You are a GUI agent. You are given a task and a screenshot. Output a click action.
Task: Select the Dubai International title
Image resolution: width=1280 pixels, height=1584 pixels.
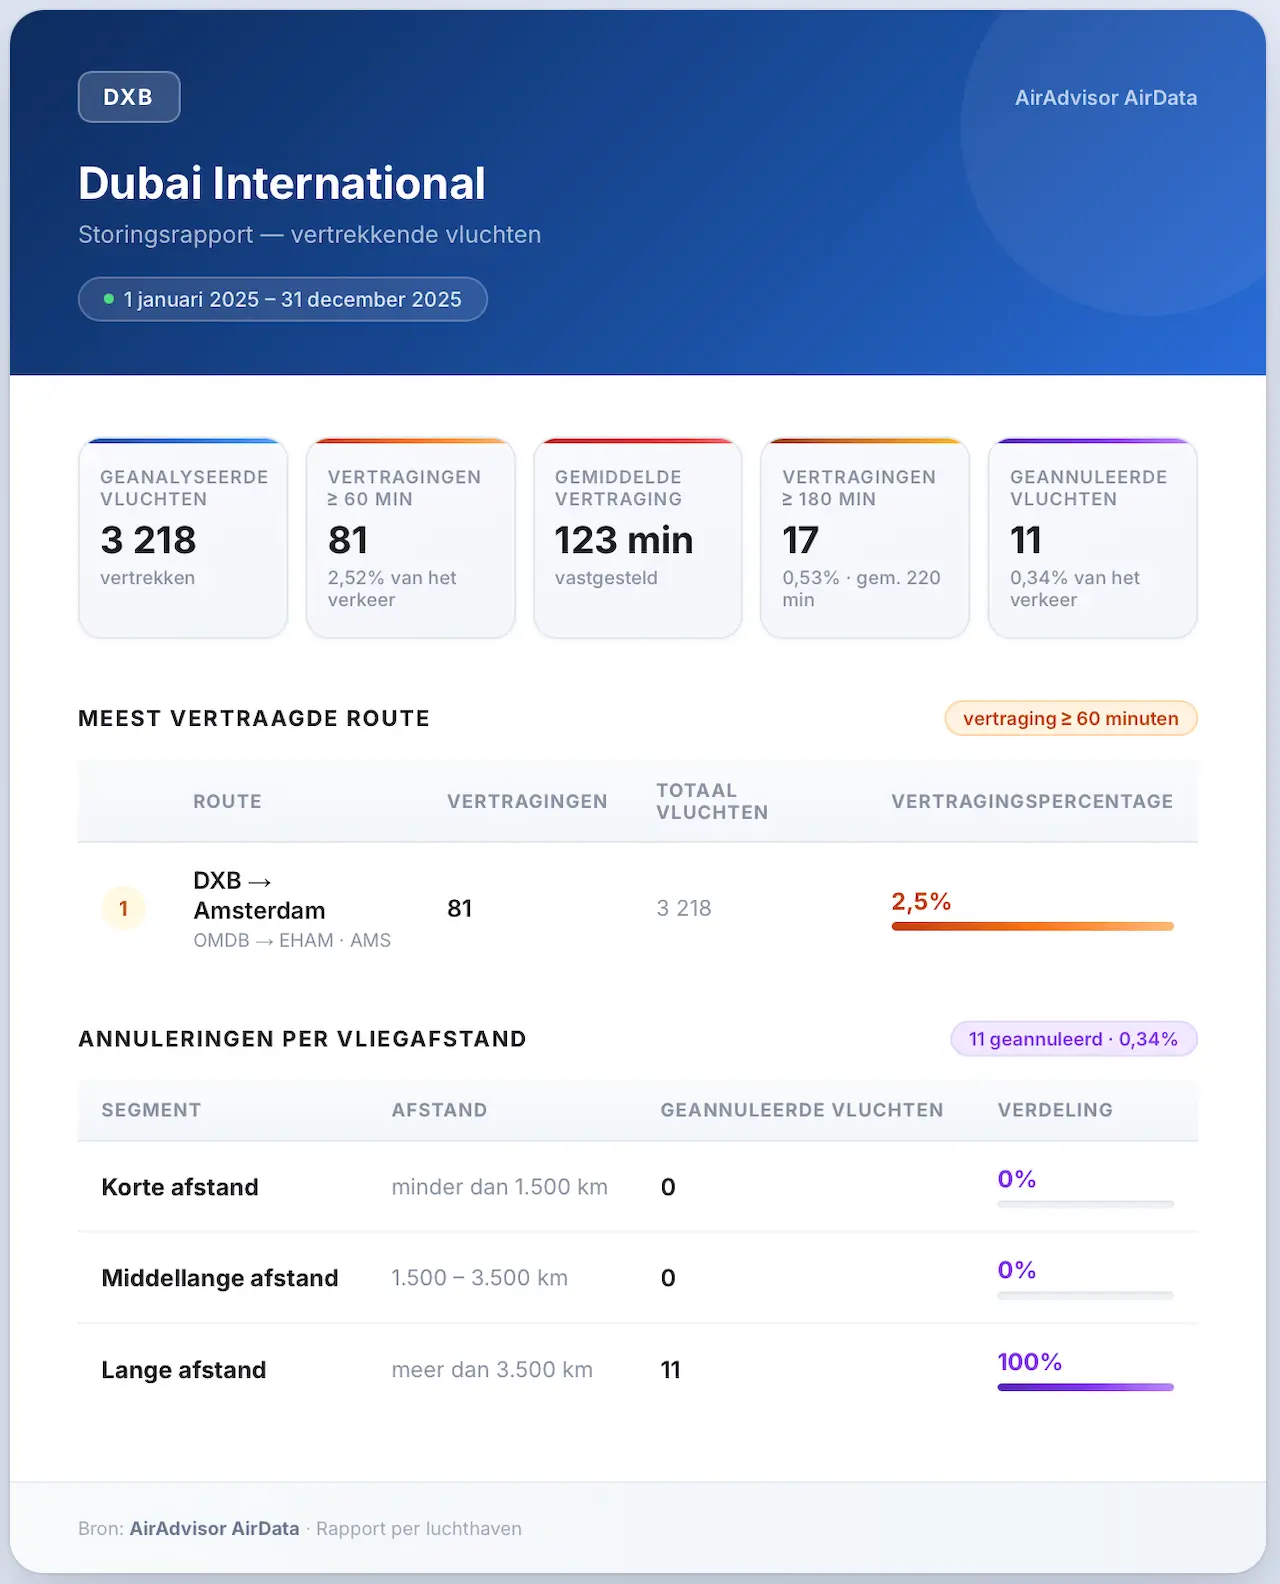tap(282, 183)
